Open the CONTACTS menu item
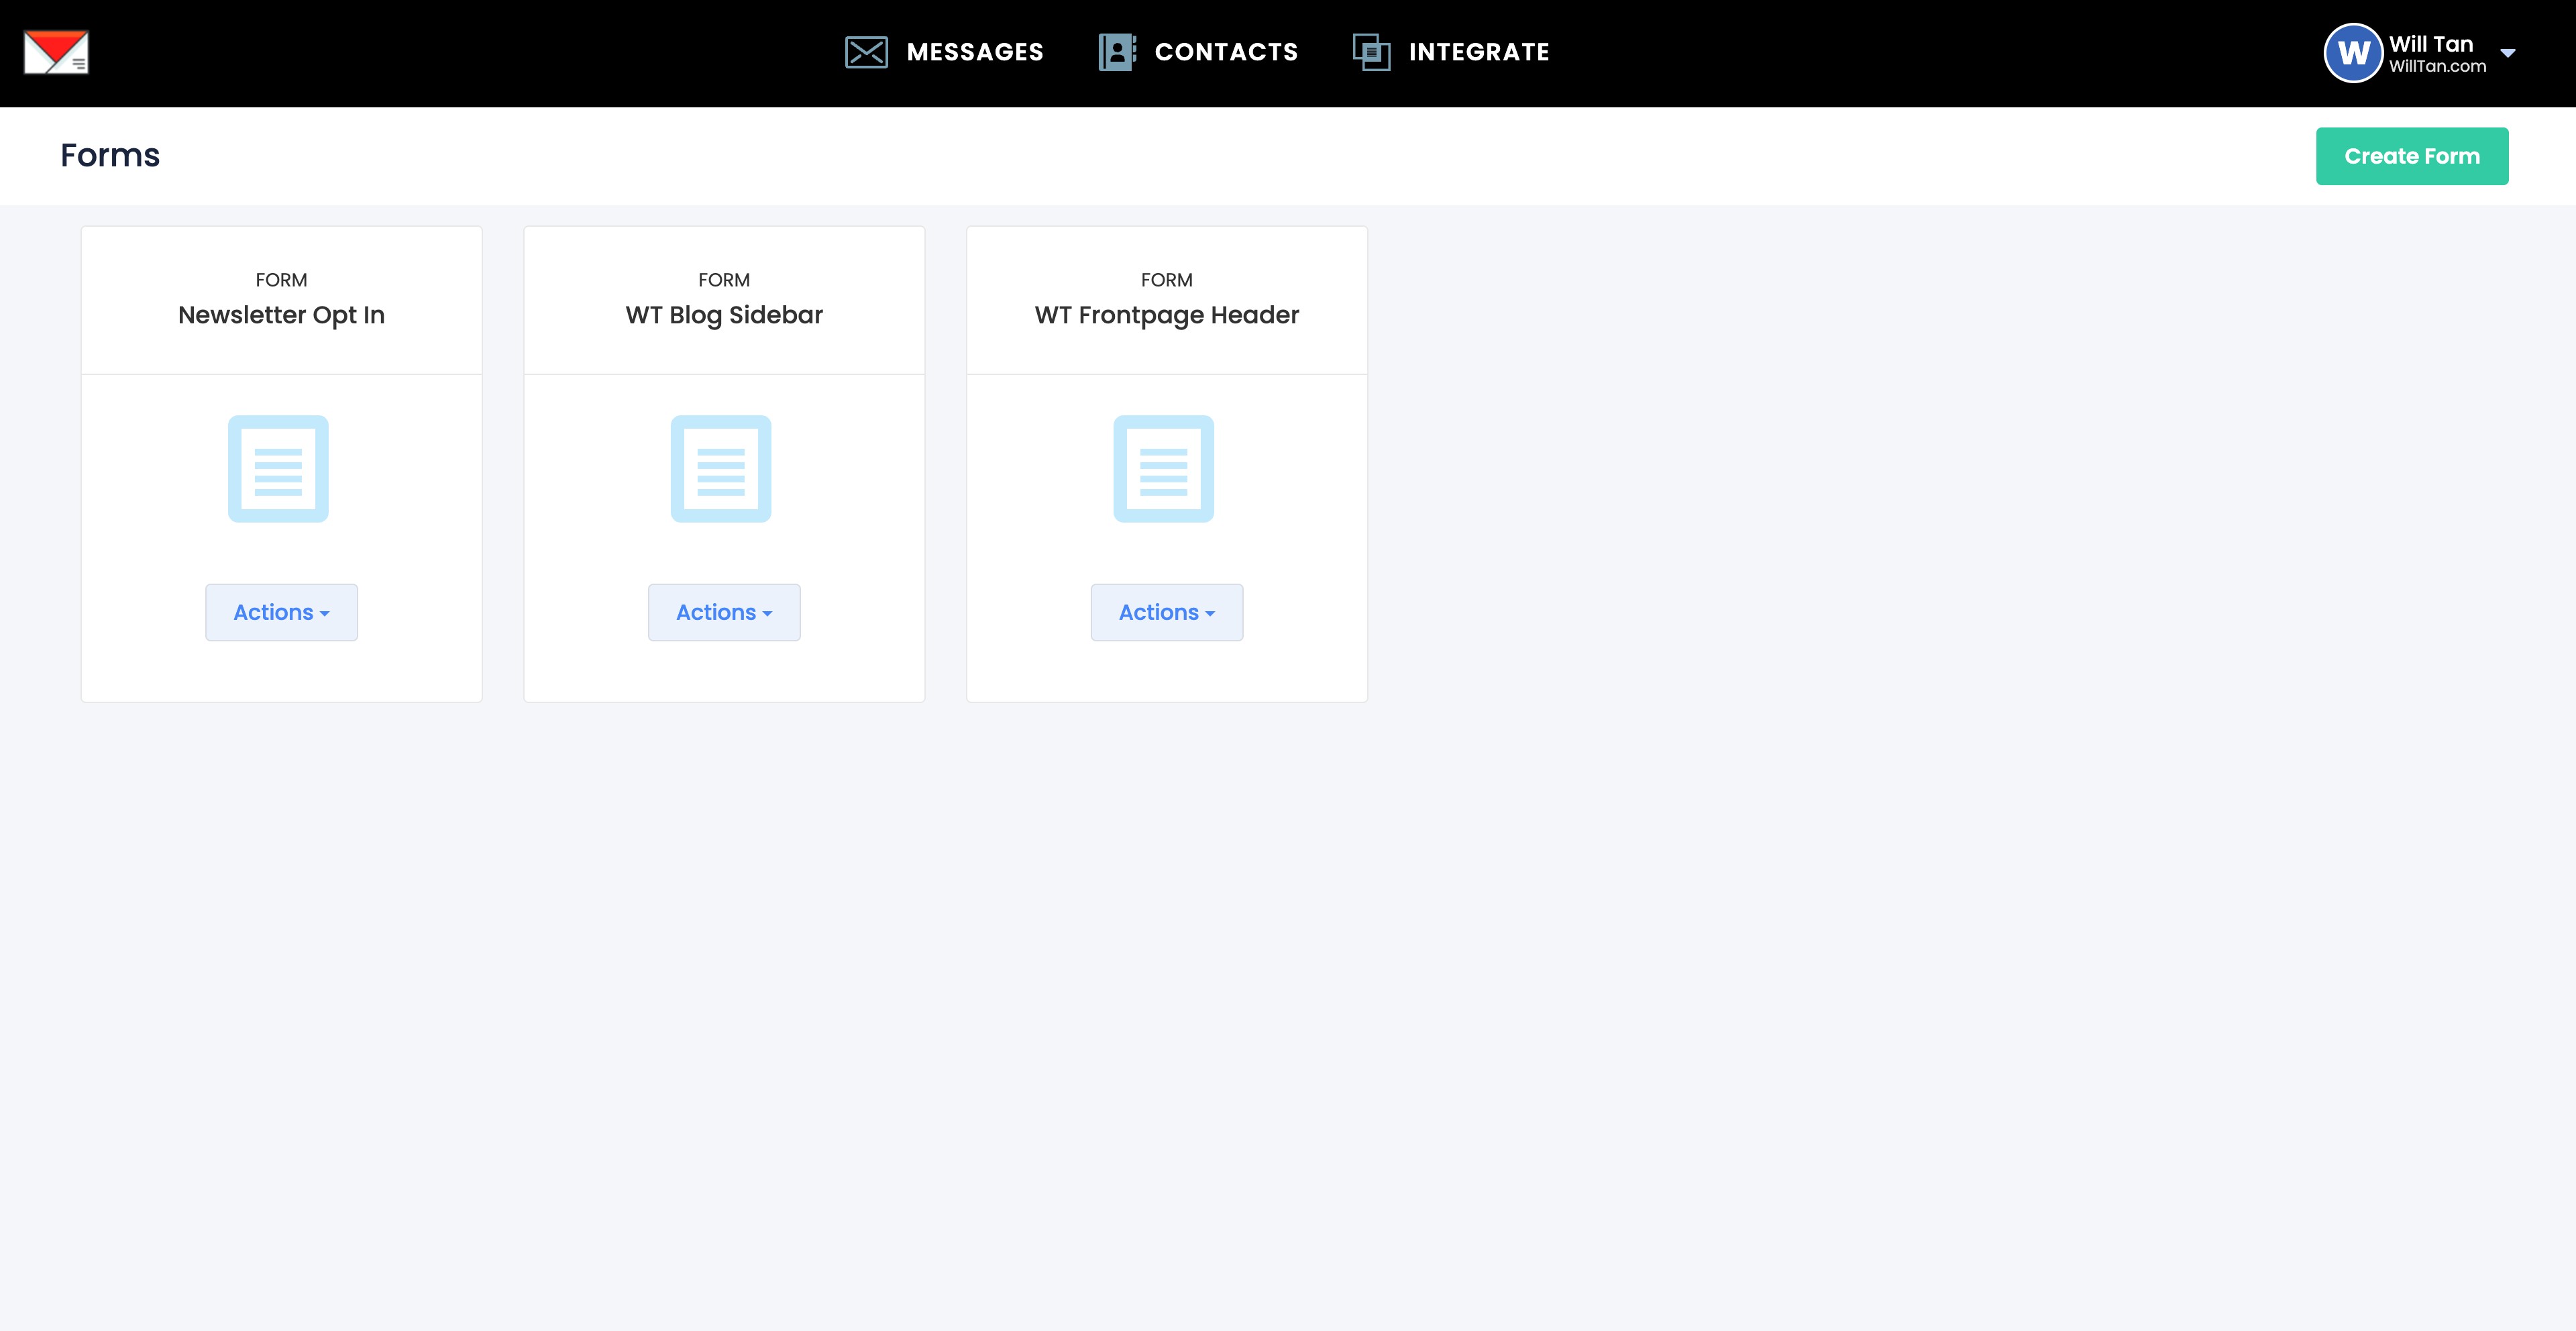This screenshot has height=1331, width=2576. (1226, 52)
